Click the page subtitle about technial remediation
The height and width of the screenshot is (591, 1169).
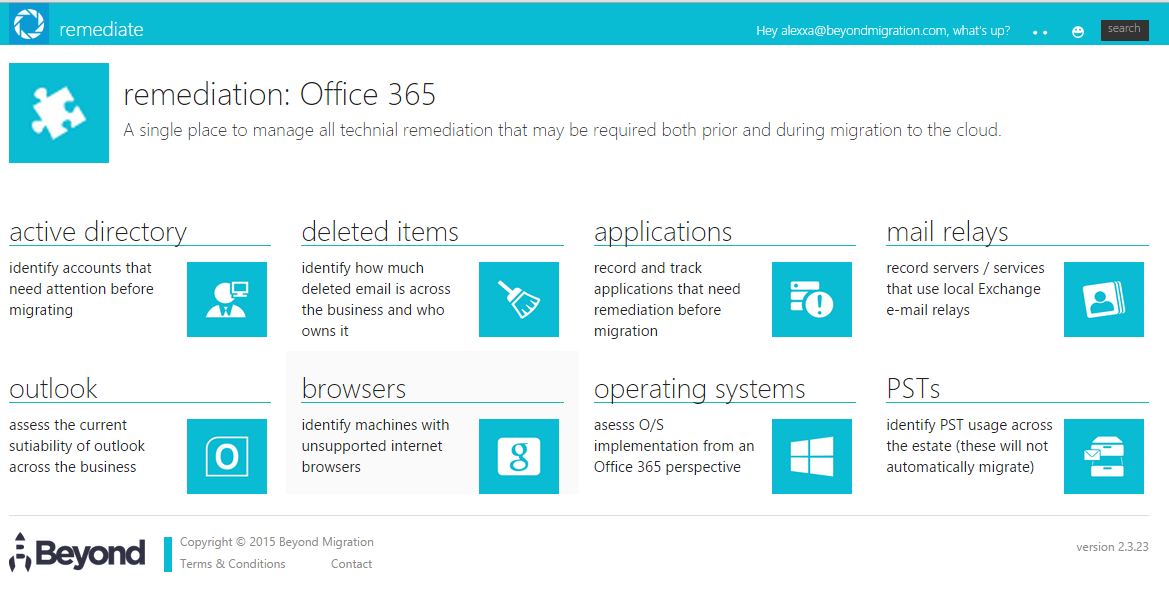(562, 130)
